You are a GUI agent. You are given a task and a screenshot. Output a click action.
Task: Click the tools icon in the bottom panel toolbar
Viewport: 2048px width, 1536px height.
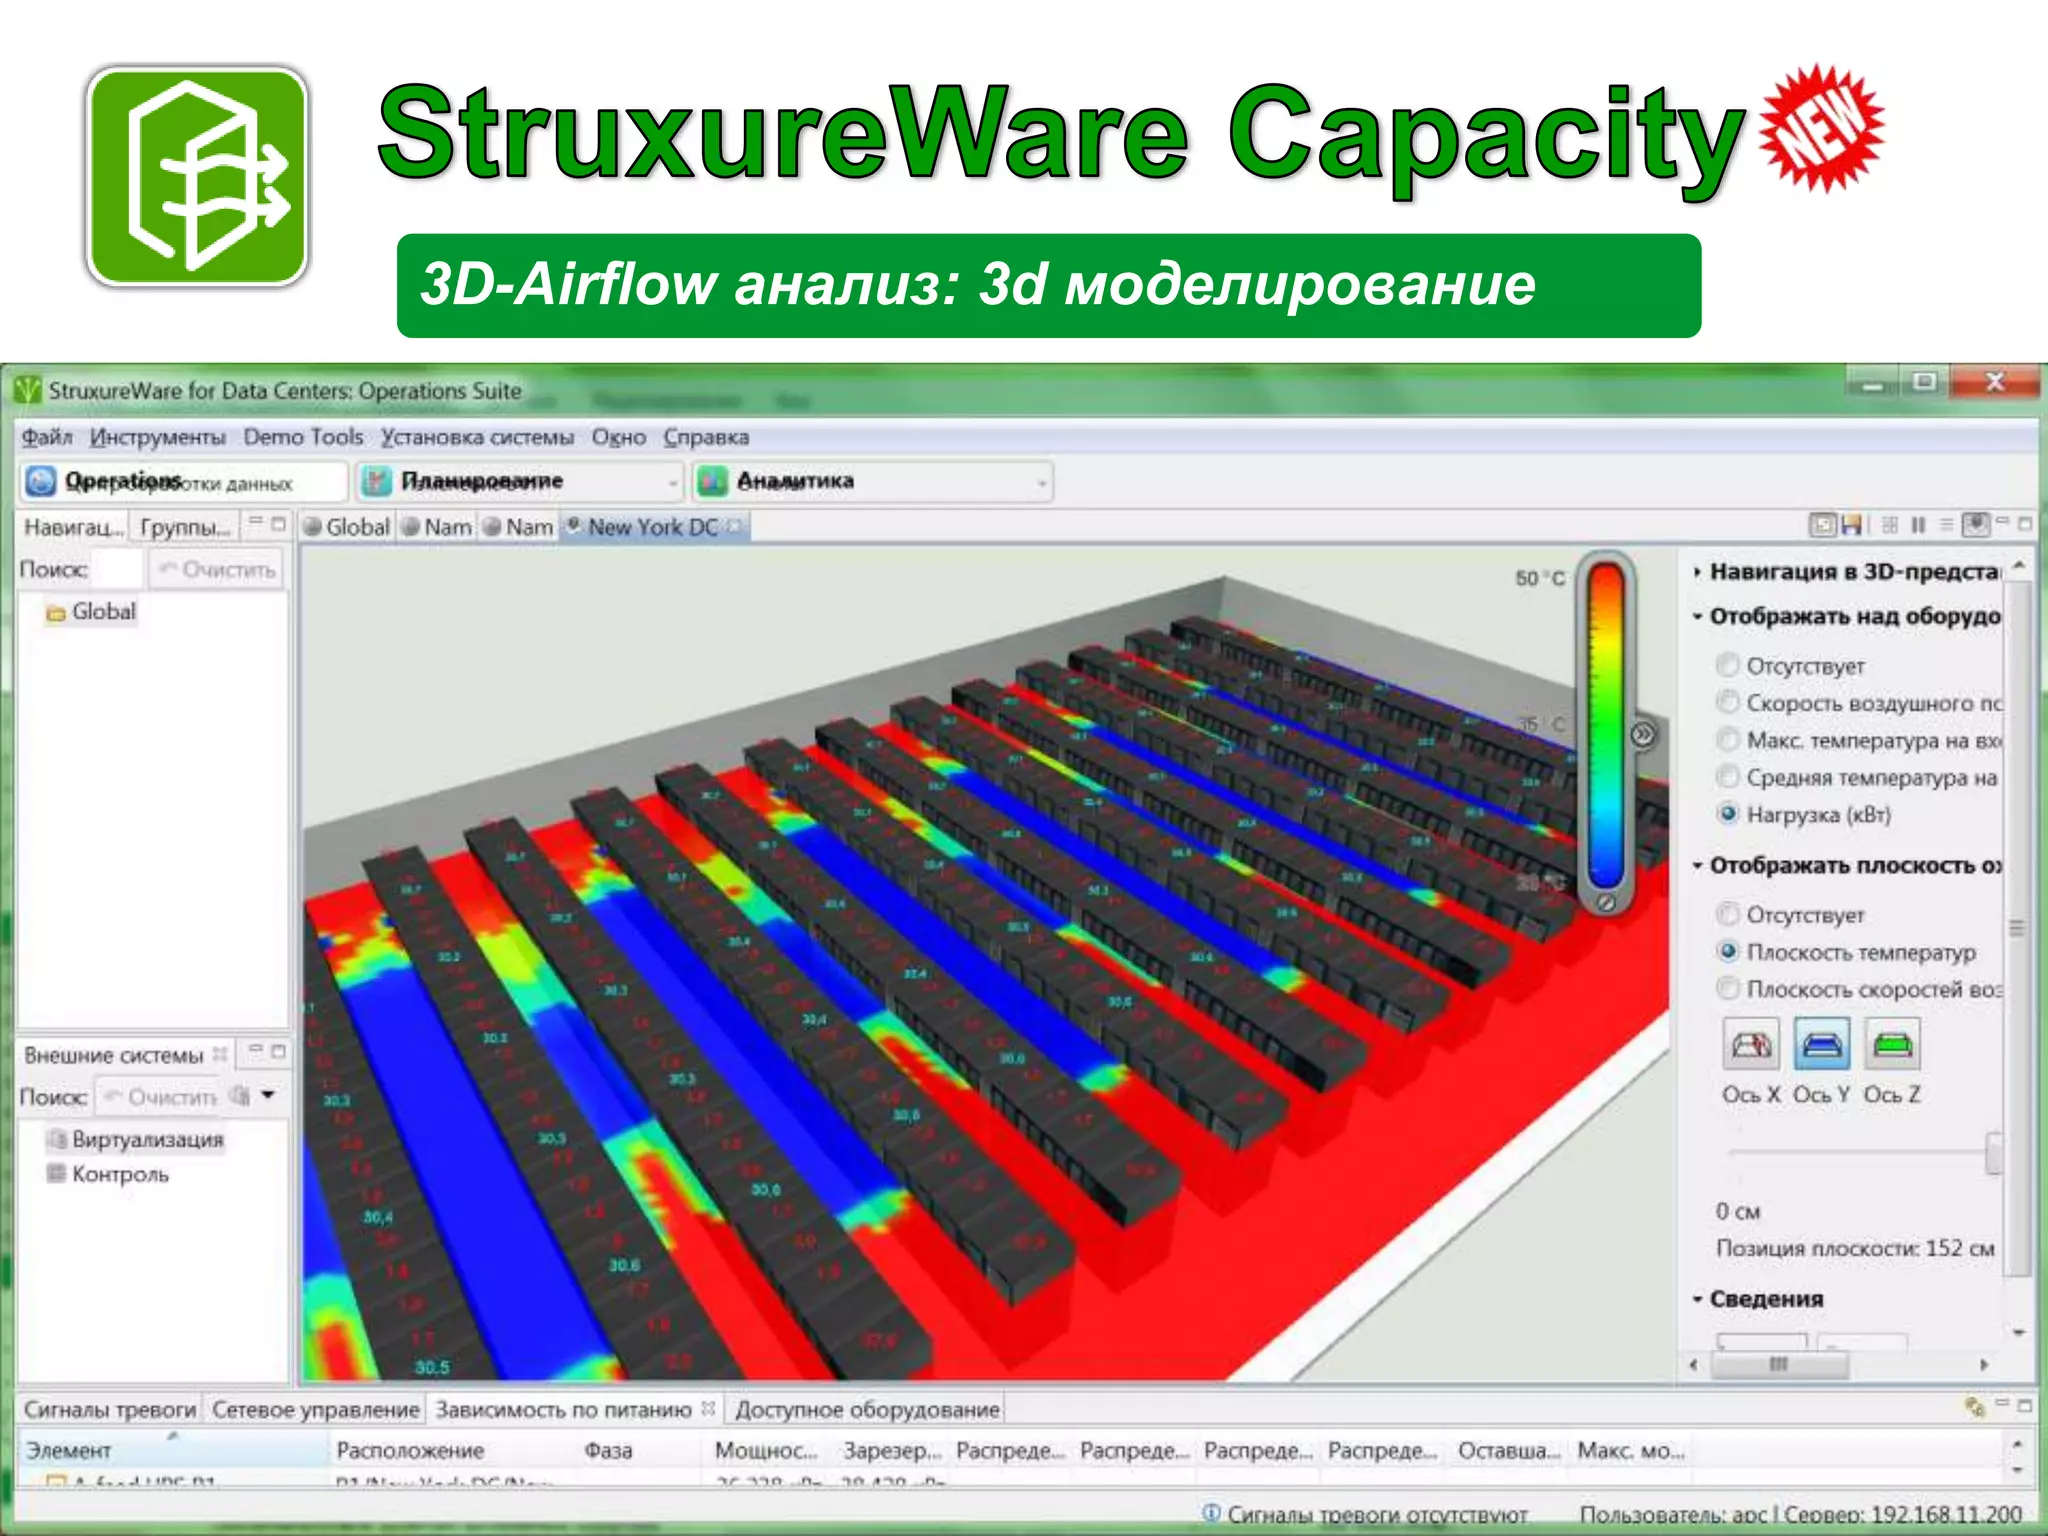pos(1975,1407)
